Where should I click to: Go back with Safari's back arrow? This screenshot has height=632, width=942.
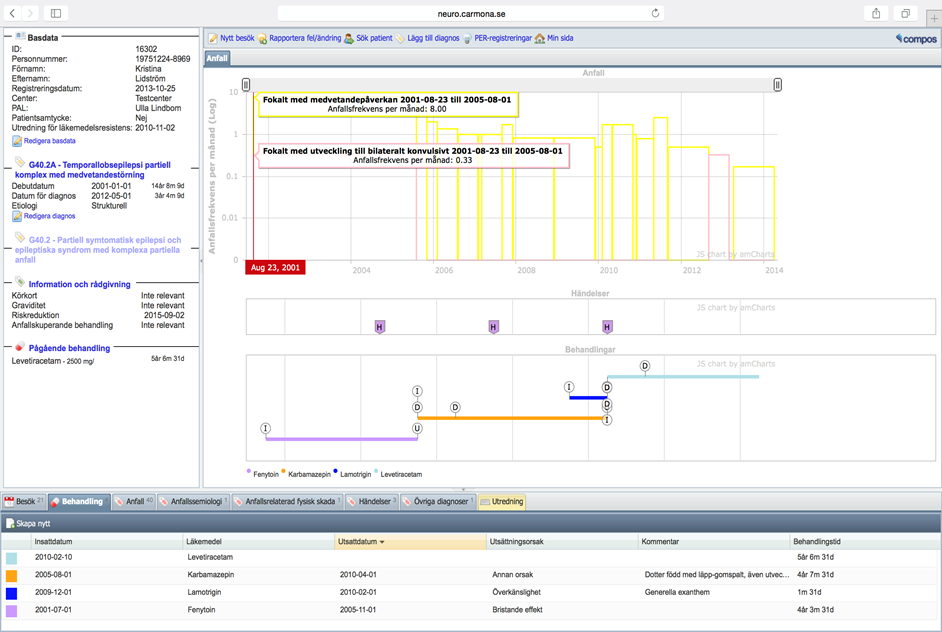[13, 13]
